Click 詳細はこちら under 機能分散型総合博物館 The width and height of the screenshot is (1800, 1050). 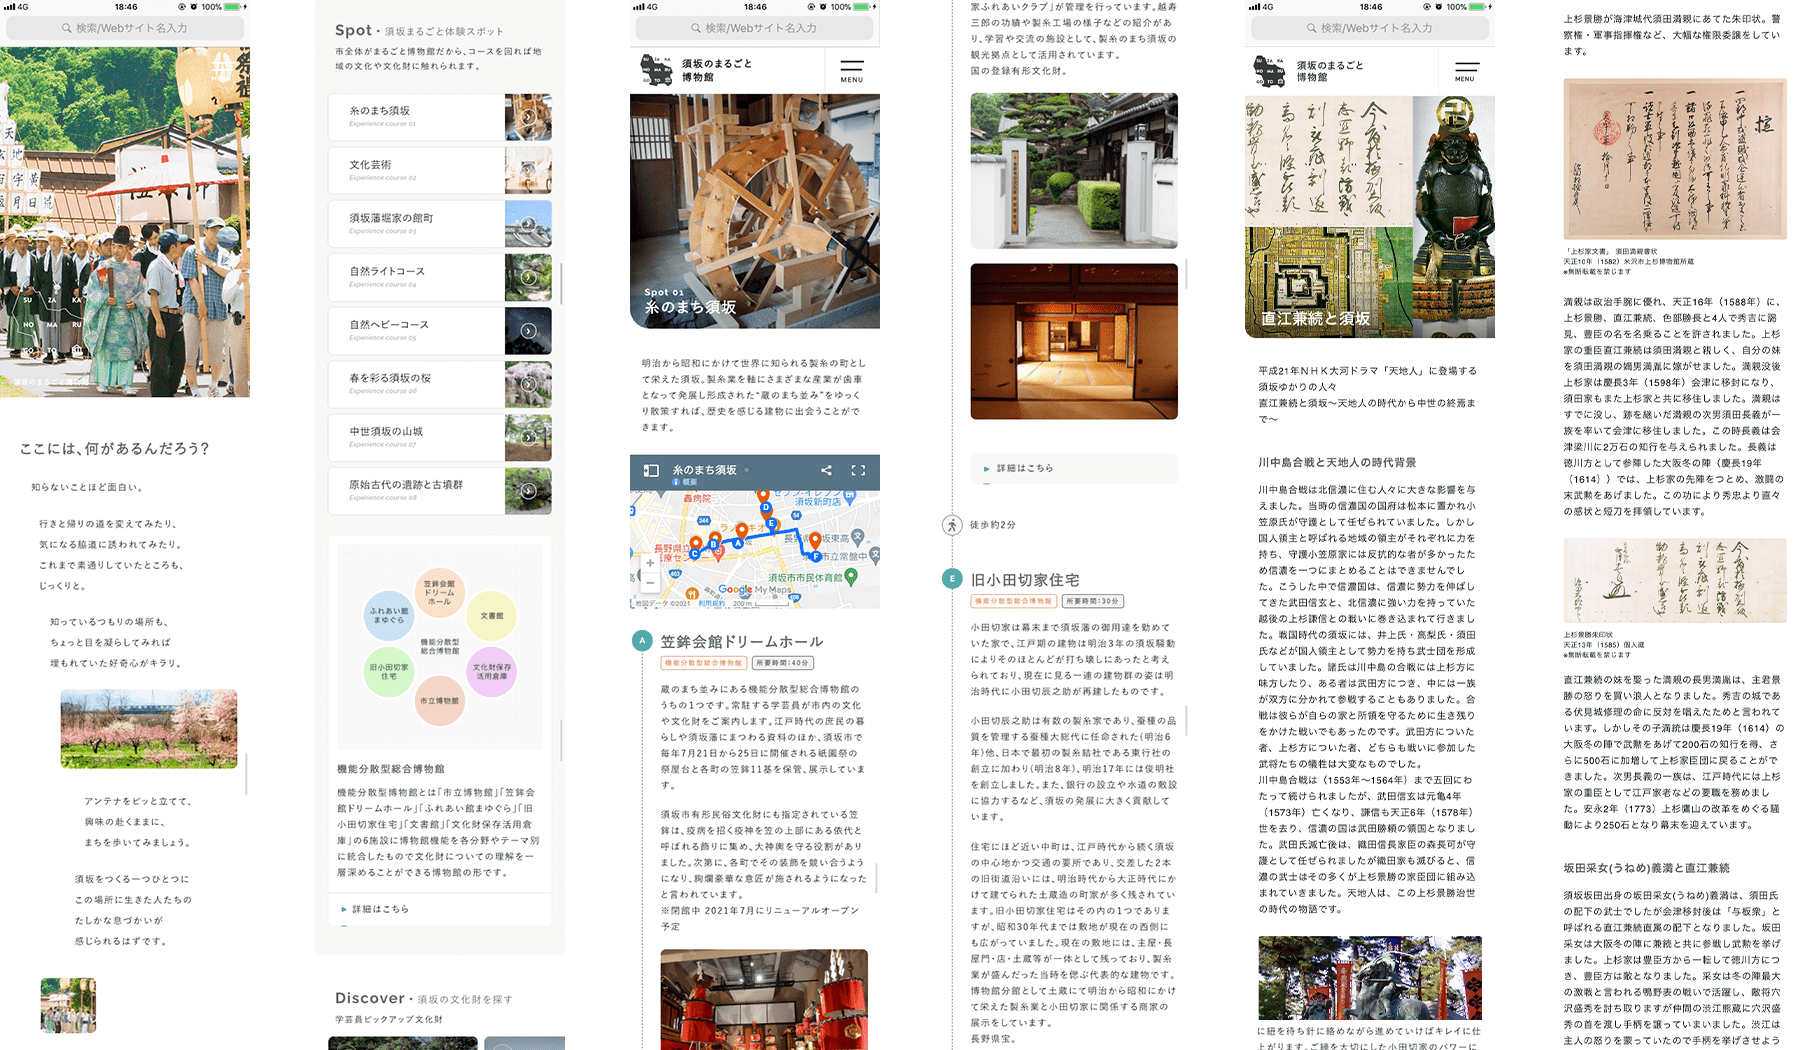tap(380, 909)
